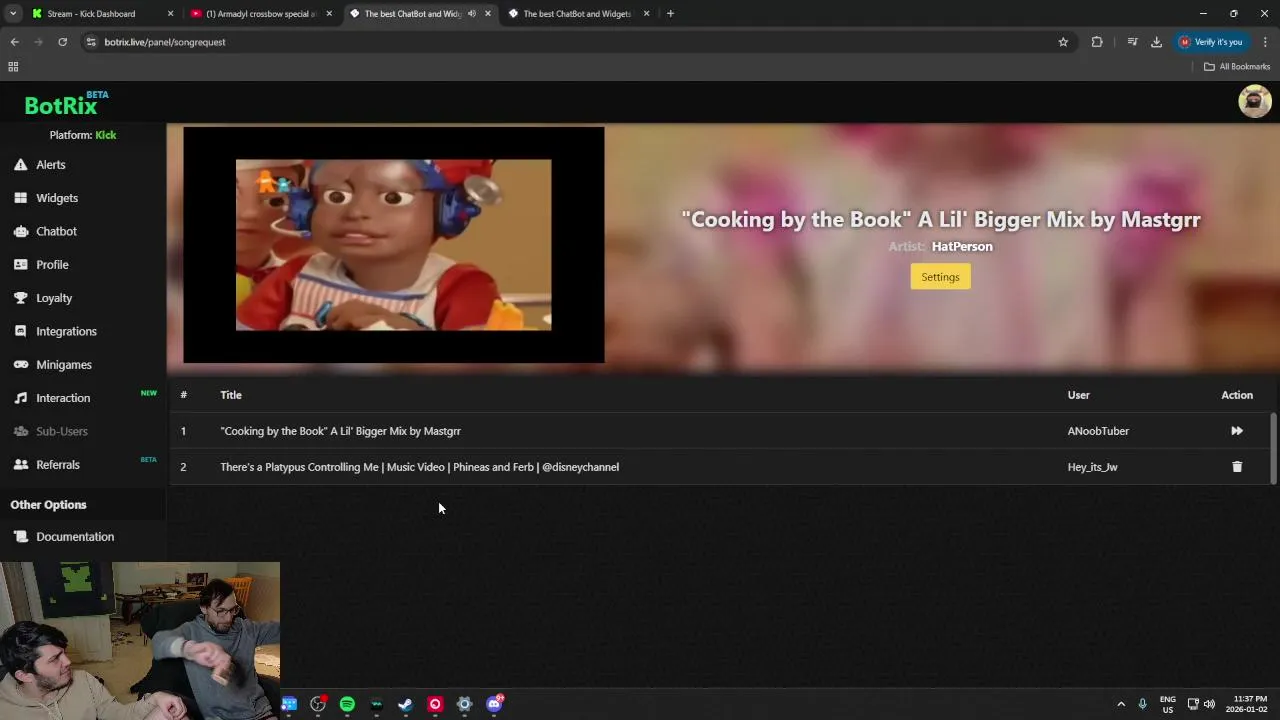Open the Settings gear on taskbar
This screenshot has width=1280, height=720.
pyautogui.click(x=464, y=704)
